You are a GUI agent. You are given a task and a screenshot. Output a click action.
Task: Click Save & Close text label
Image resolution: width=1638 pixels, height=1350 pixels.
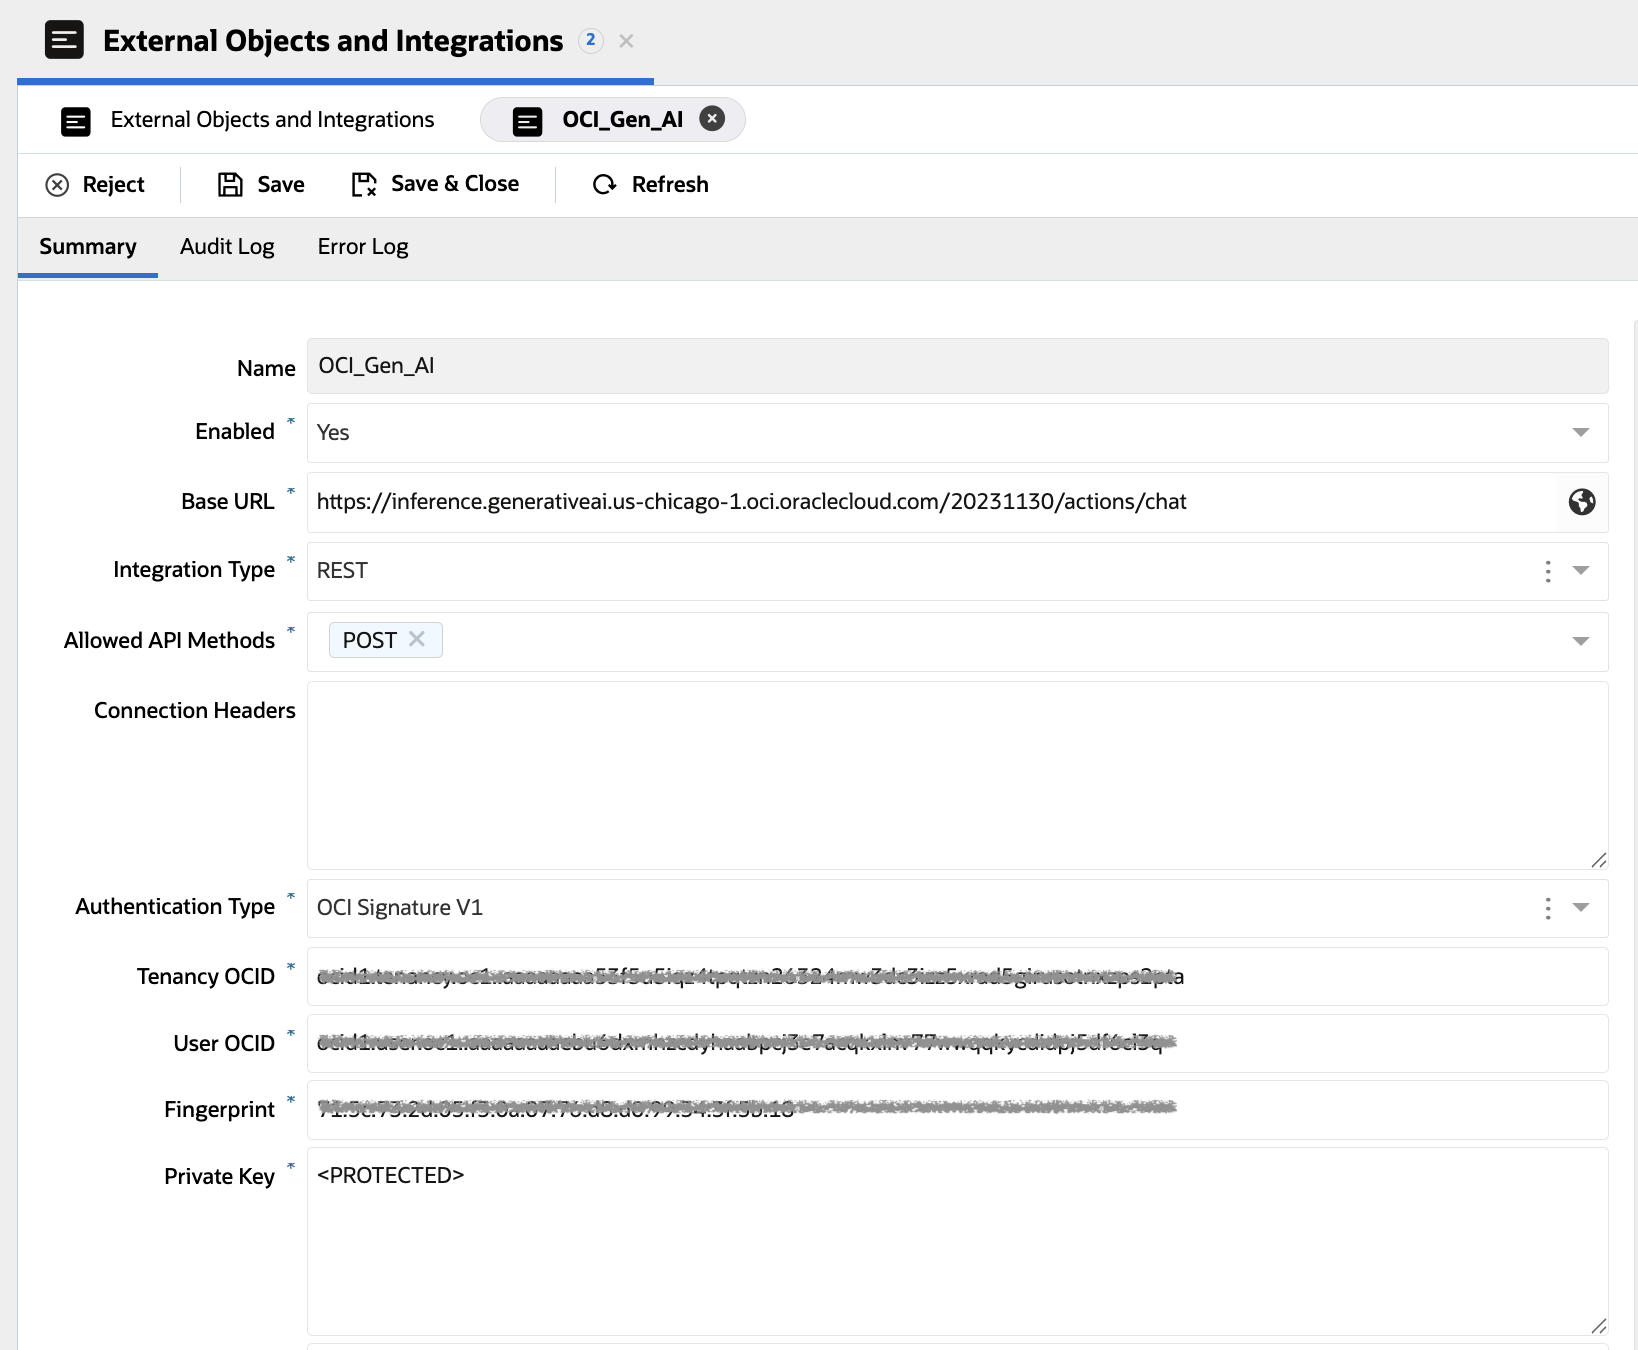(455, 184)
